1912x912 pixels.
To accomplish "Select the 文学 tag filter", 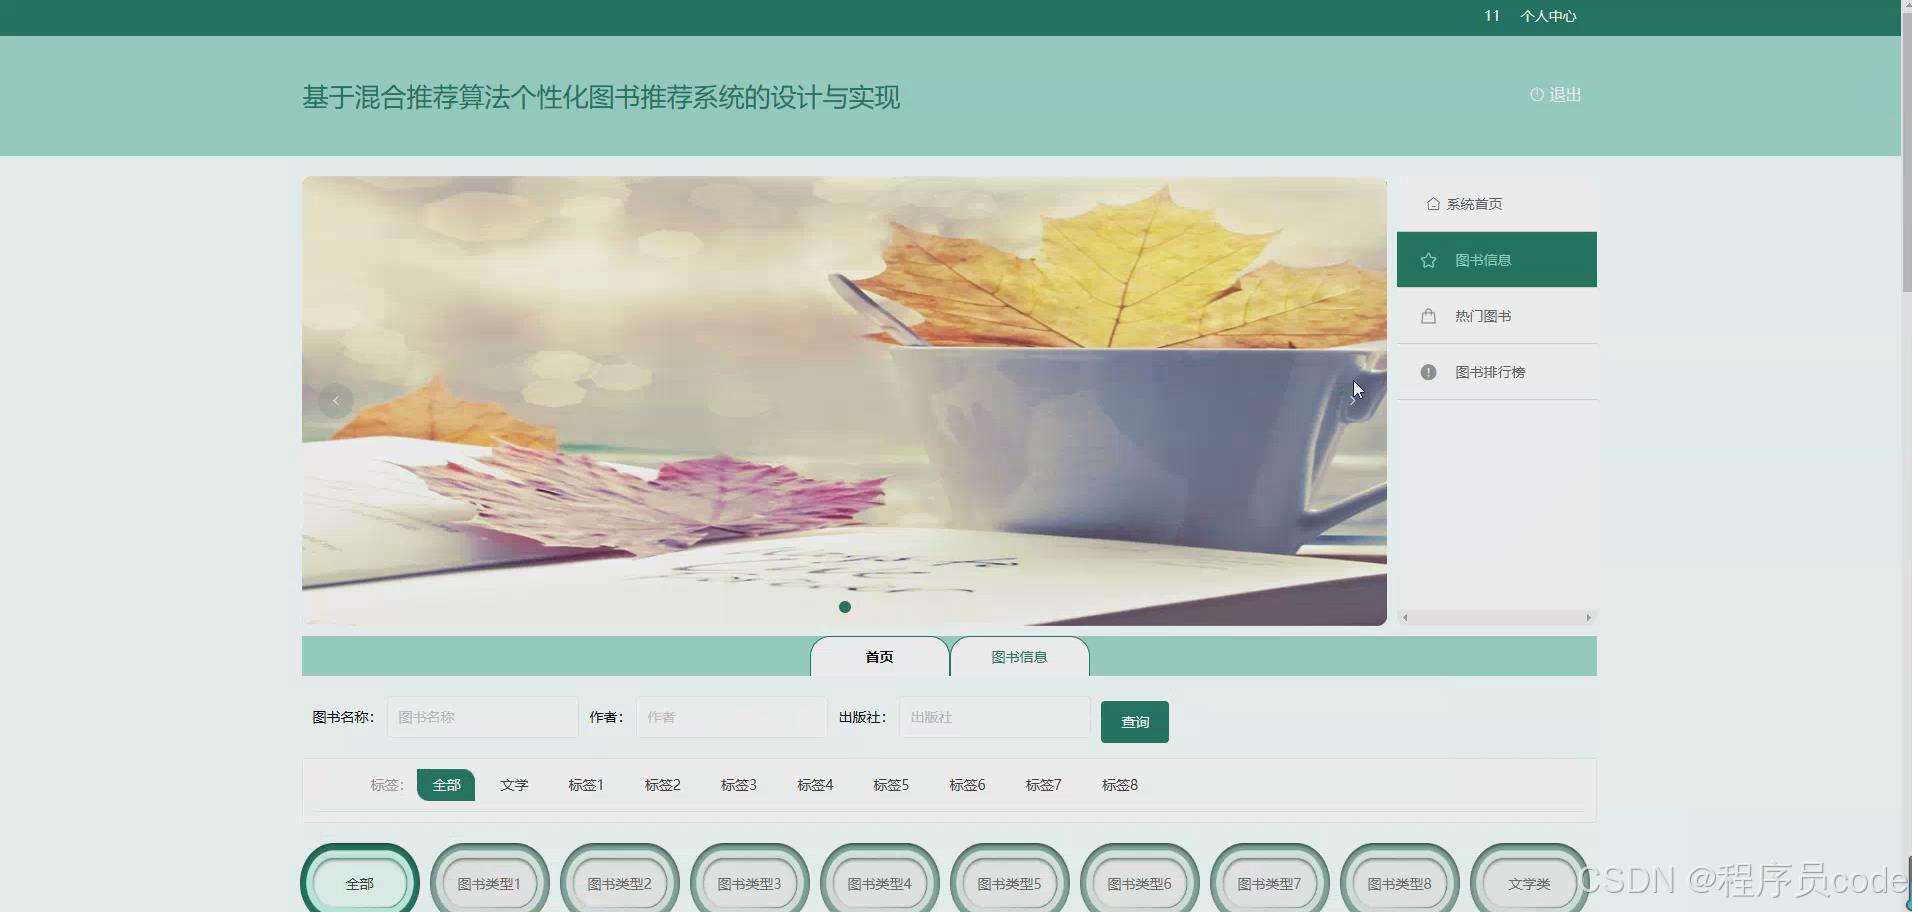I will click(514, 785).
